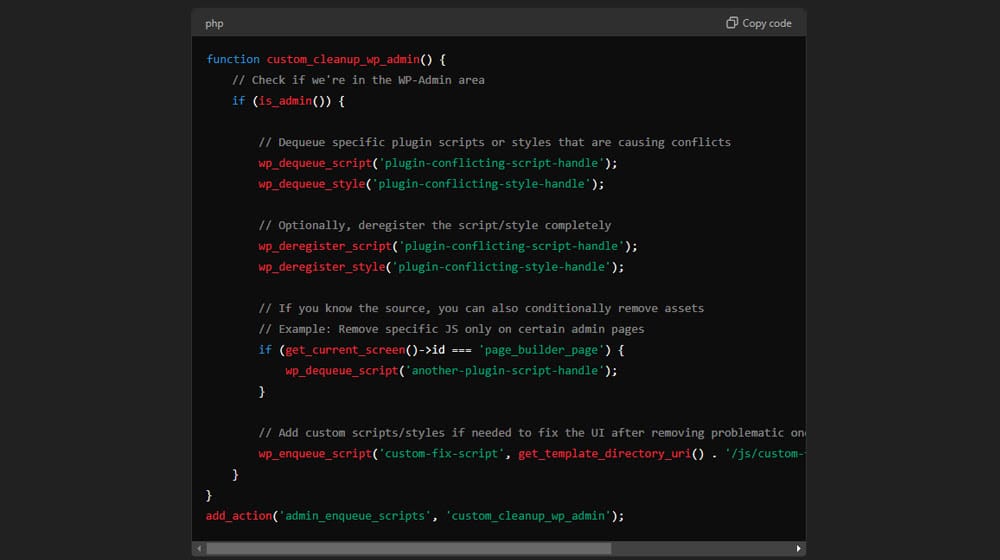This screenshot has width=1000, height=560.
Task: Click the wp_deregister_script function call
Action: pyautogui.click(x=325, y=246)
